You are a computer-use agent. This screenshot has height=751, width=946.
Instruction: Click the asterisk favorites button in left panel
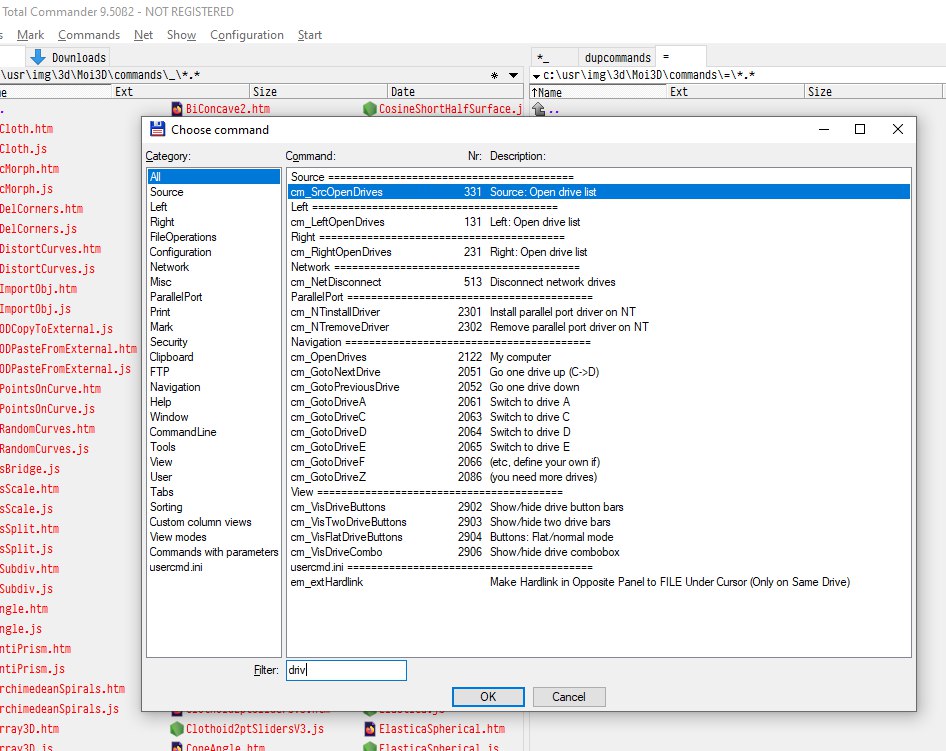(494, 75)
